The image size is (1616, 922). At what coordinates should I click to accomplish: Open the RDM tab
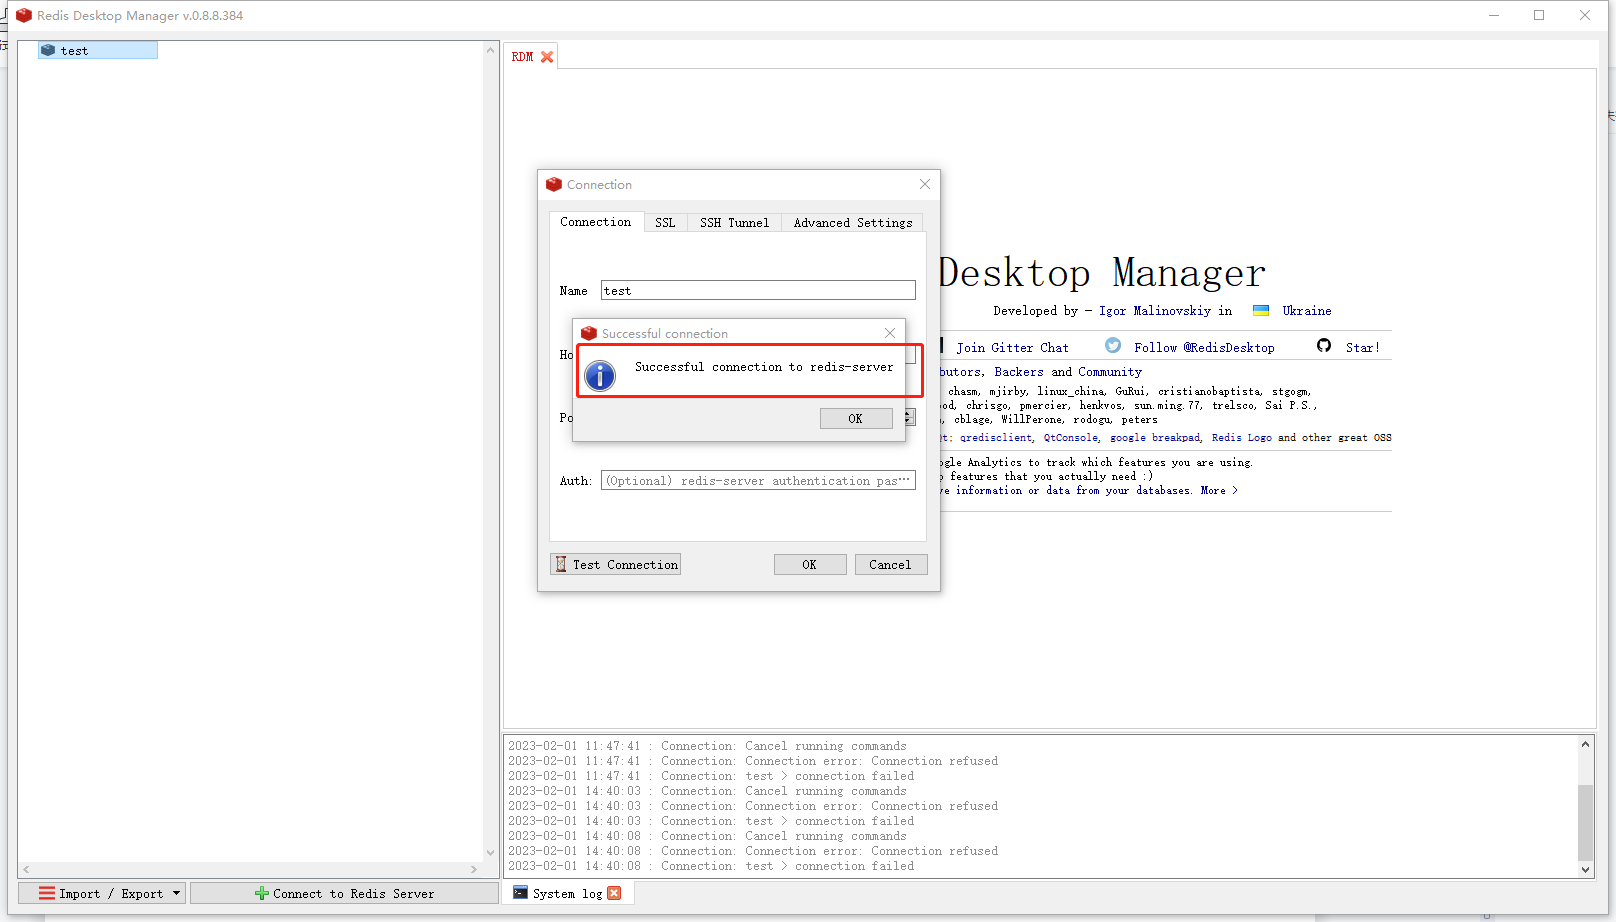[523, 57]
